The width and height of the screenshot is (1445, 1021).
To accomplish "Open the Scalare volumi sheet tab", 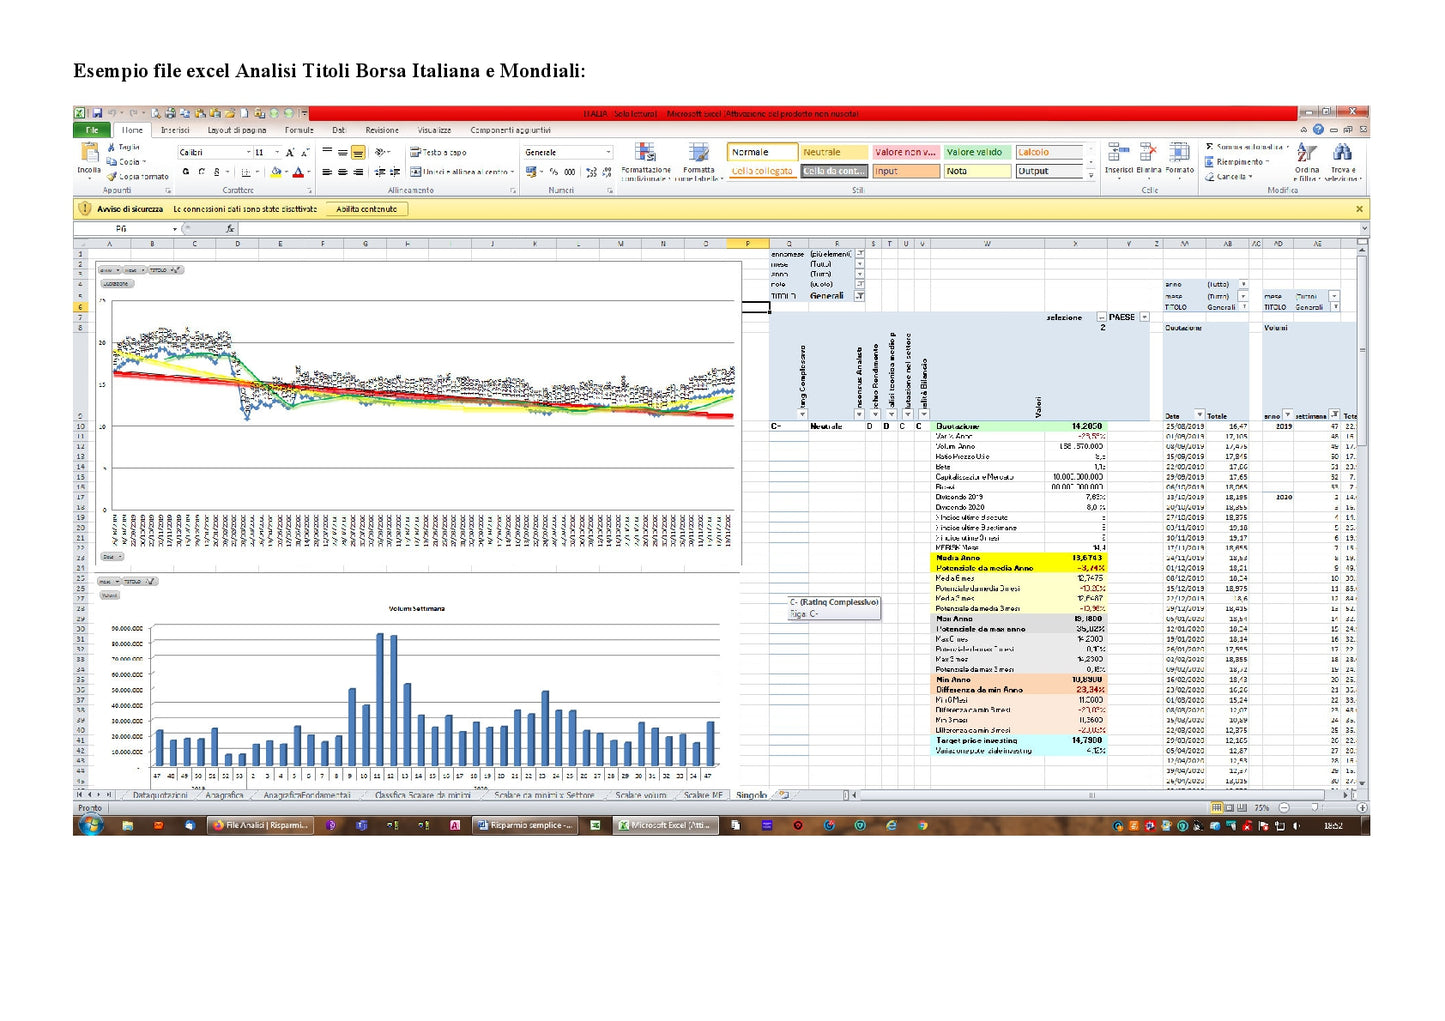I will coord(640,795).
